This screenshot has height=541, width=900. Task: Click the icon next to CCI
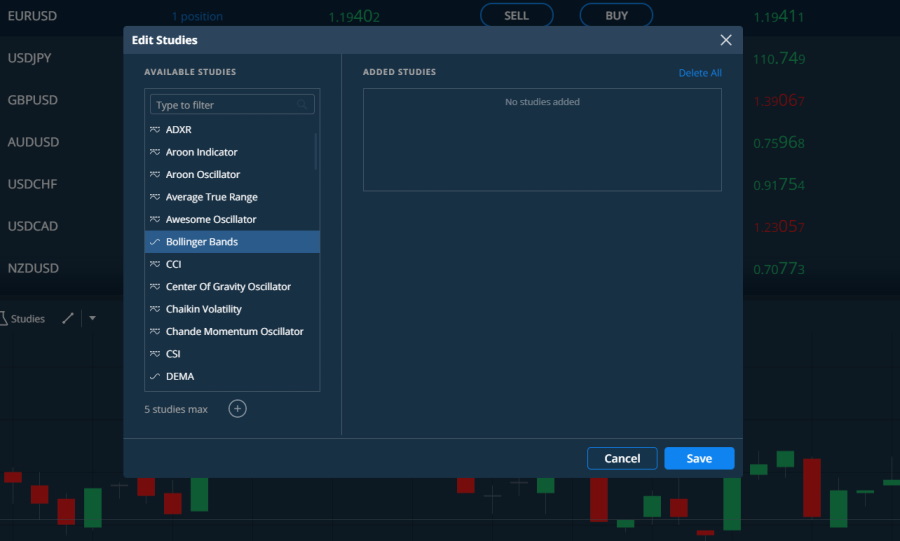point(154,264)
